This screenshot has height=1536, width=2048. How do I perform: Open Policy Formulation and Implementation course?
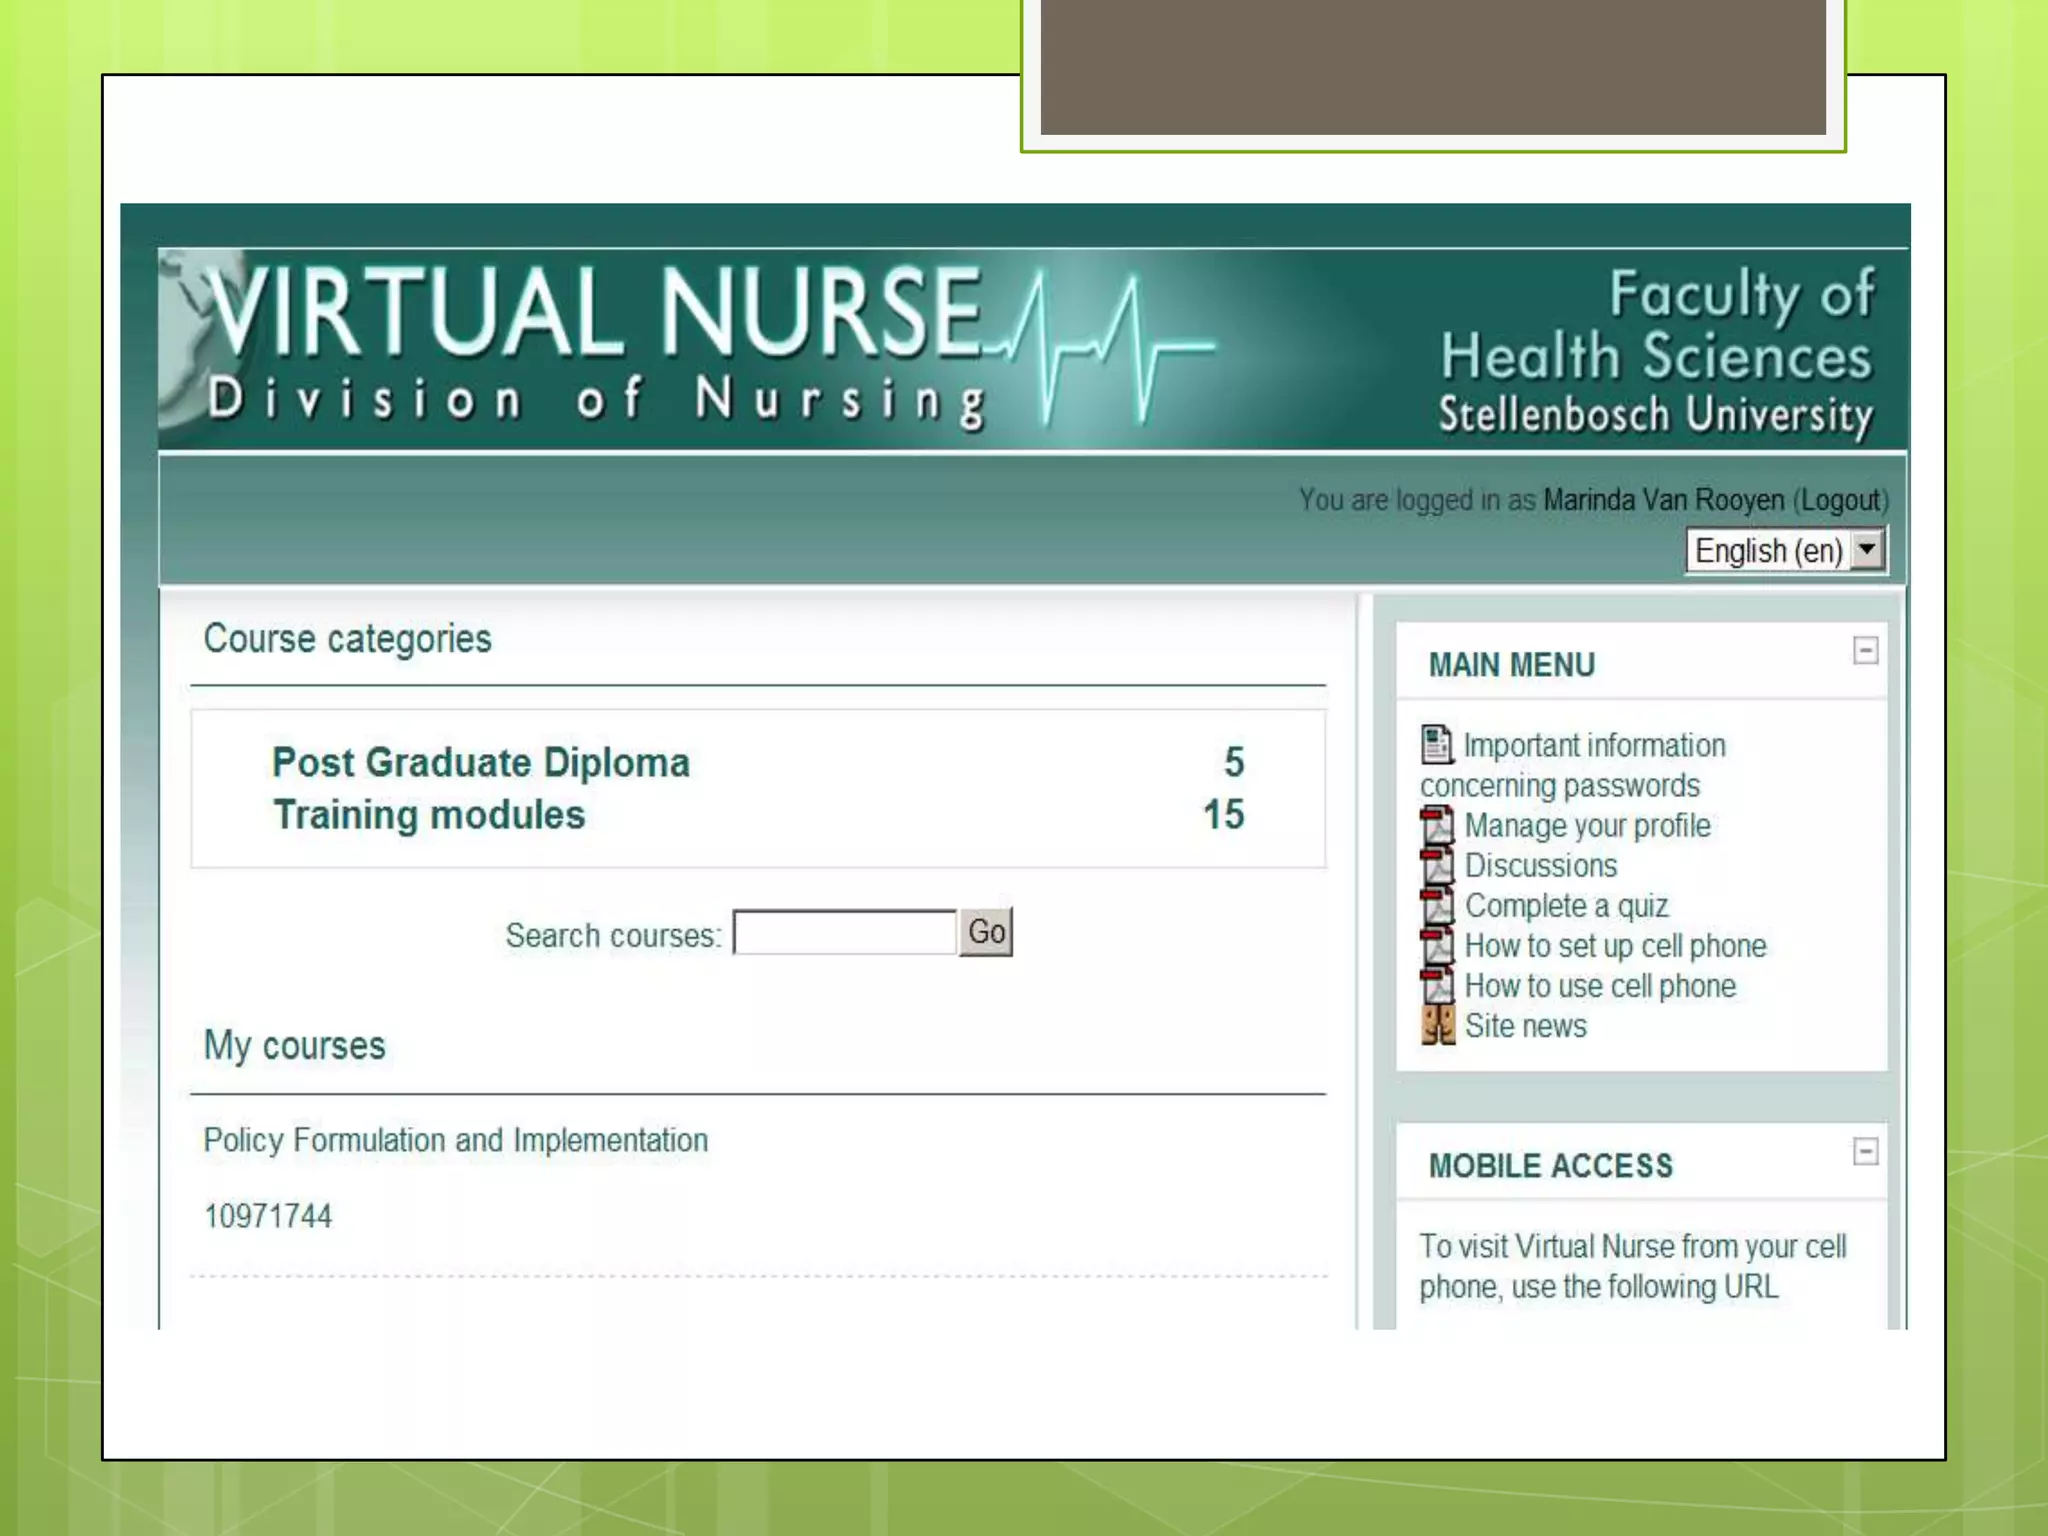tap(456, 1140)
